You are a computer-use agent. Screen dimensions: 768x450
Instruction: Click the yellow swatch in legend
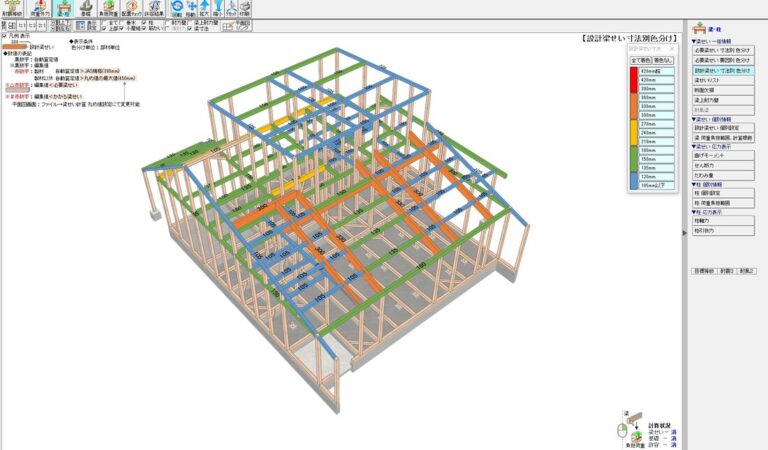coord(634,133)
